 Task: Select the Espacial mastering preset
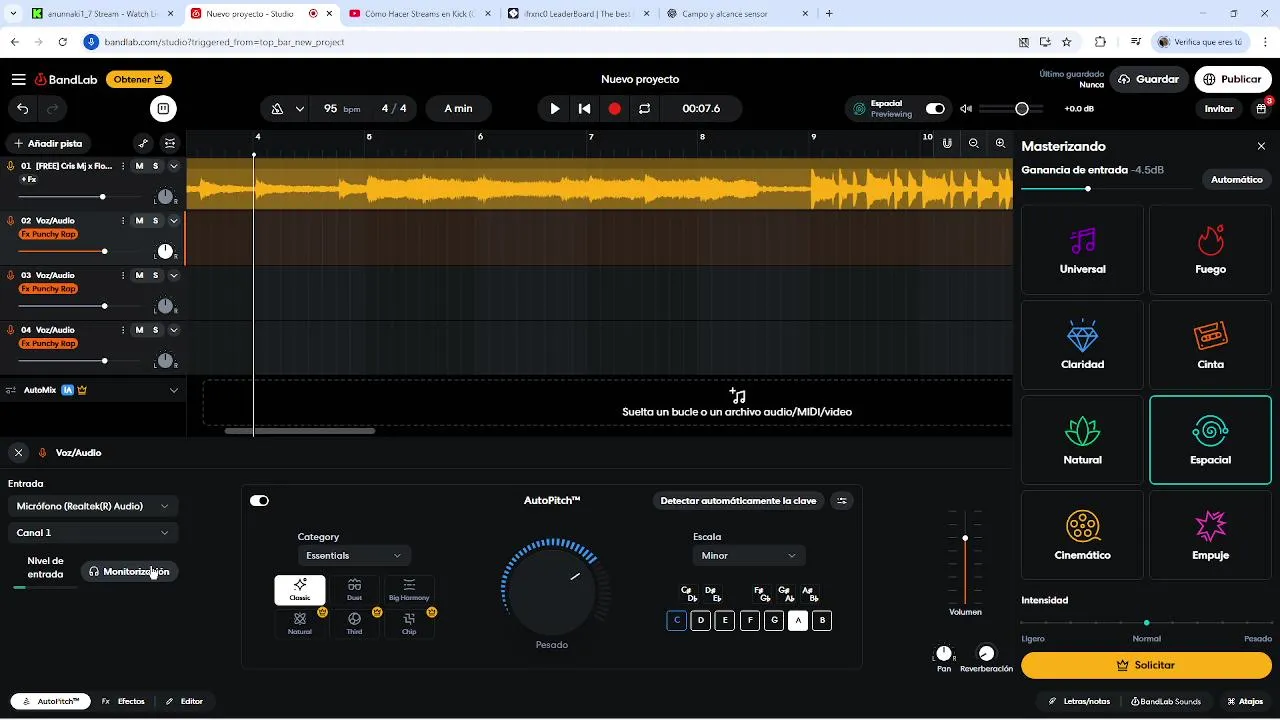1210,441
